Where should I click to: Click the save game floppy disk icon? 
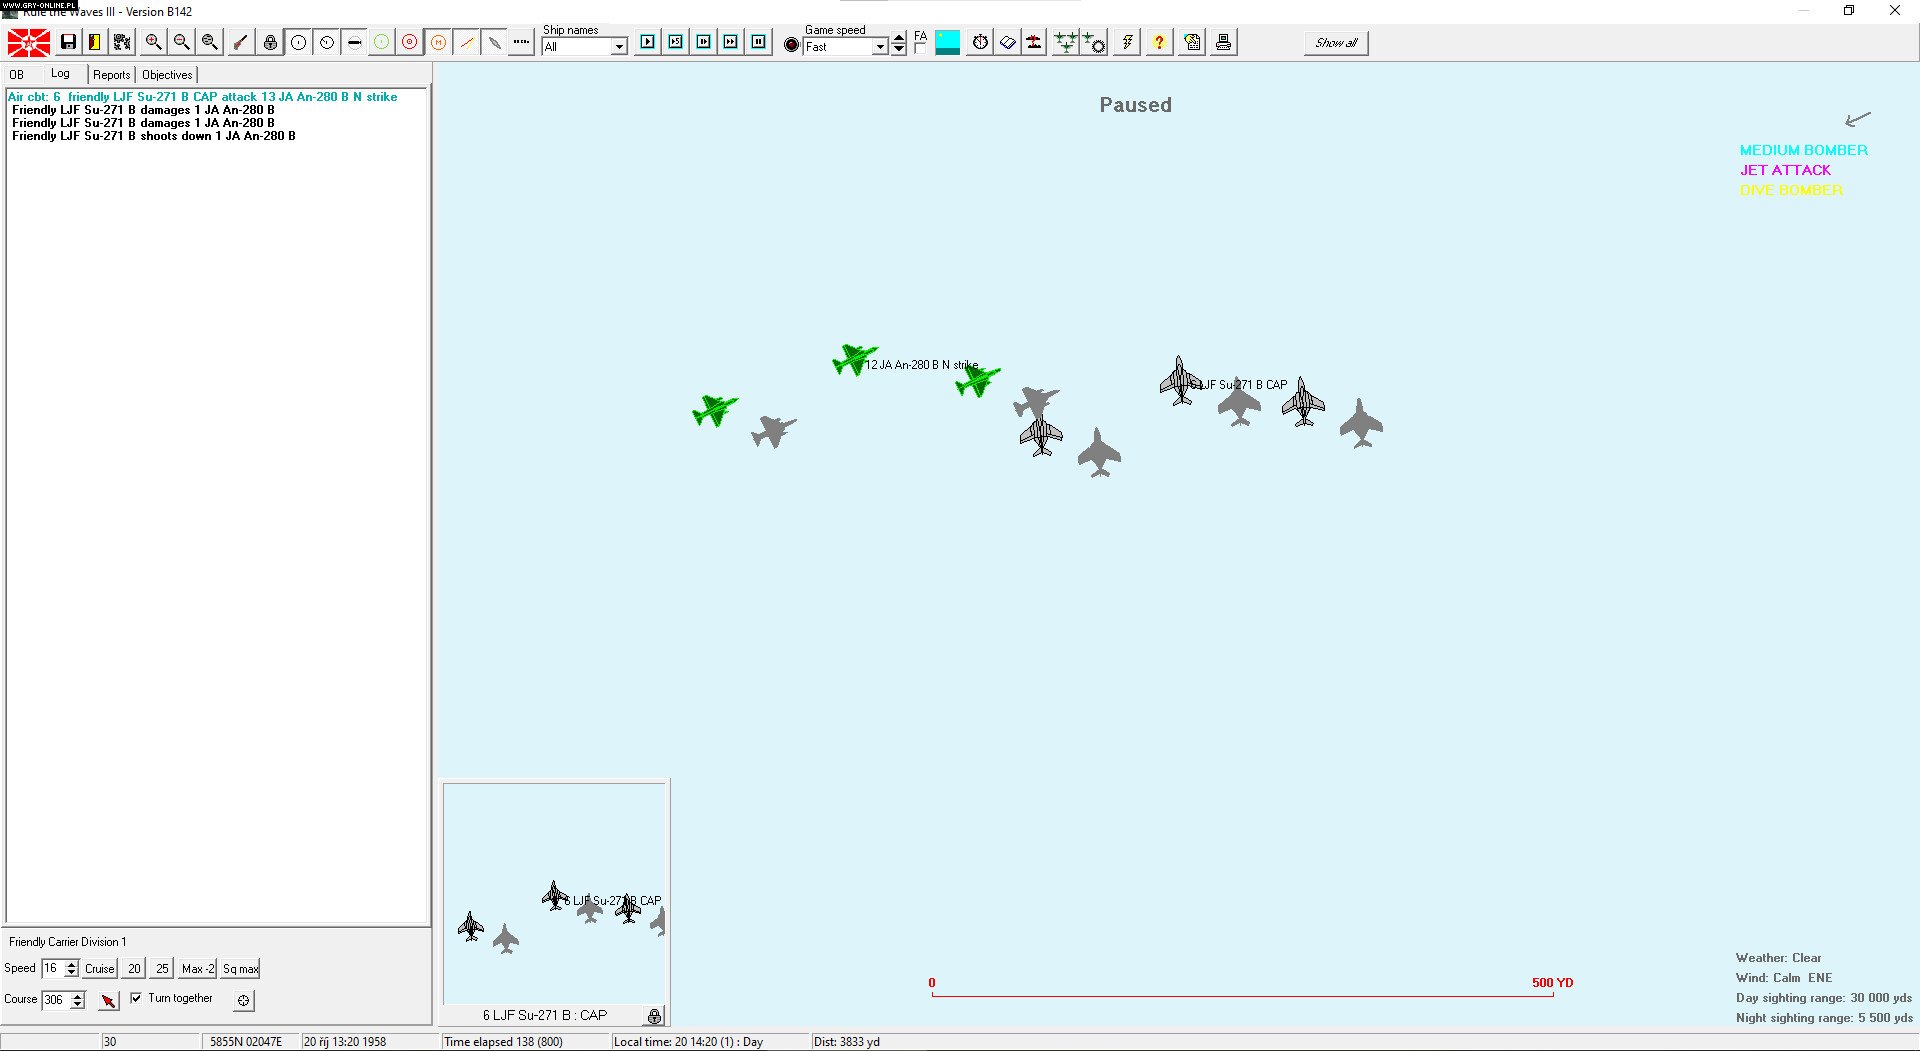click(68, 42)
